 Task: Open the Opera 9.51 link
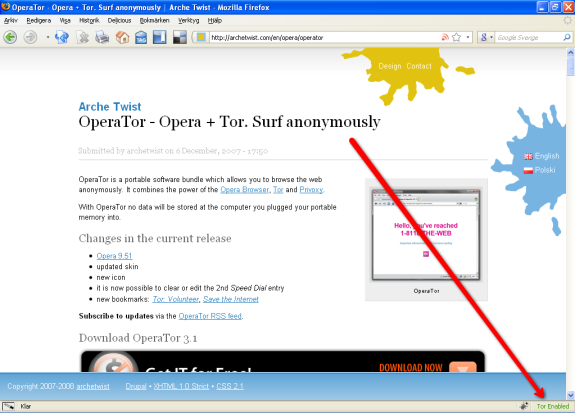pyautogui.click(x=114, y=256)
